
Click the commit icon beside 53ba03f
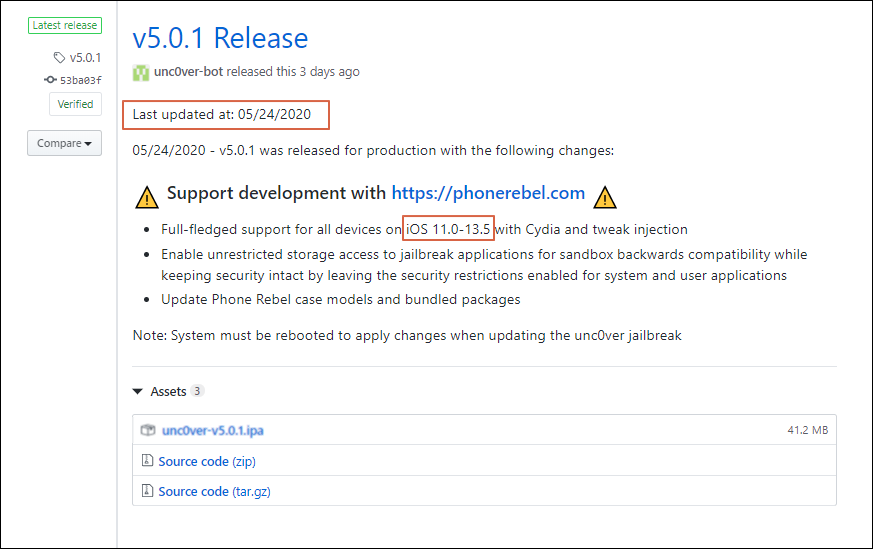tap(50, 80)
